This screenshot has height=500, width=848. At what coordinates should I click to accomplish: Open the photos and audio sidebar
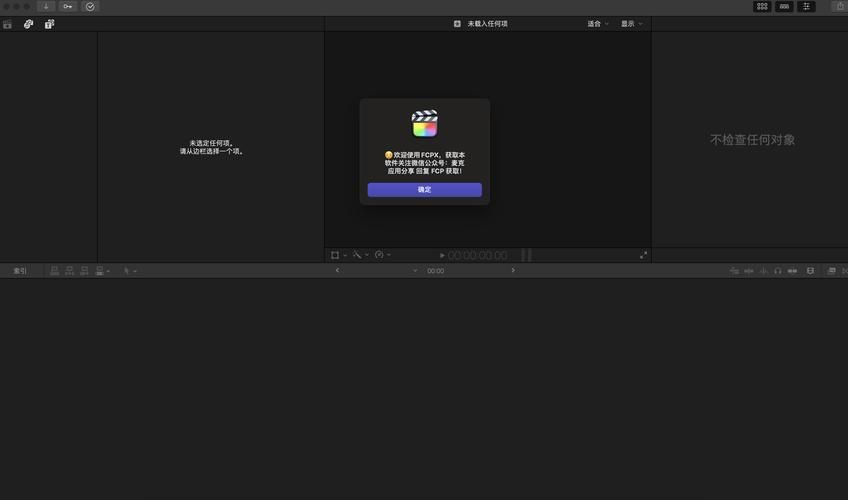(x=28, y=24)
